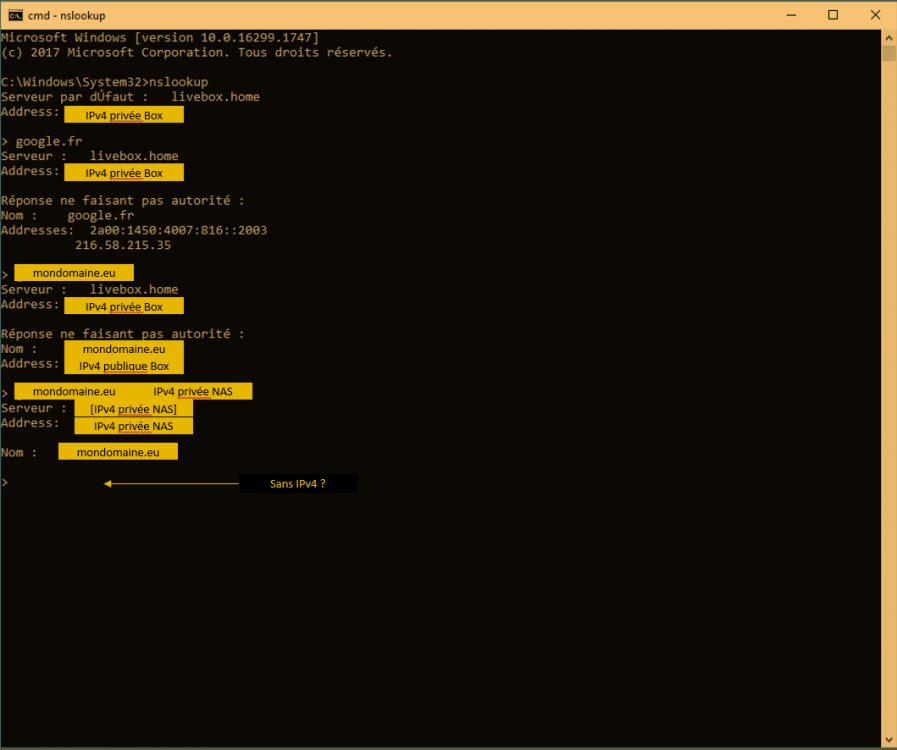Image resolution: width=897 pixels, height=750 pixels.
Task: Click the last empty ">" prompt
Action: coord(5,483)
